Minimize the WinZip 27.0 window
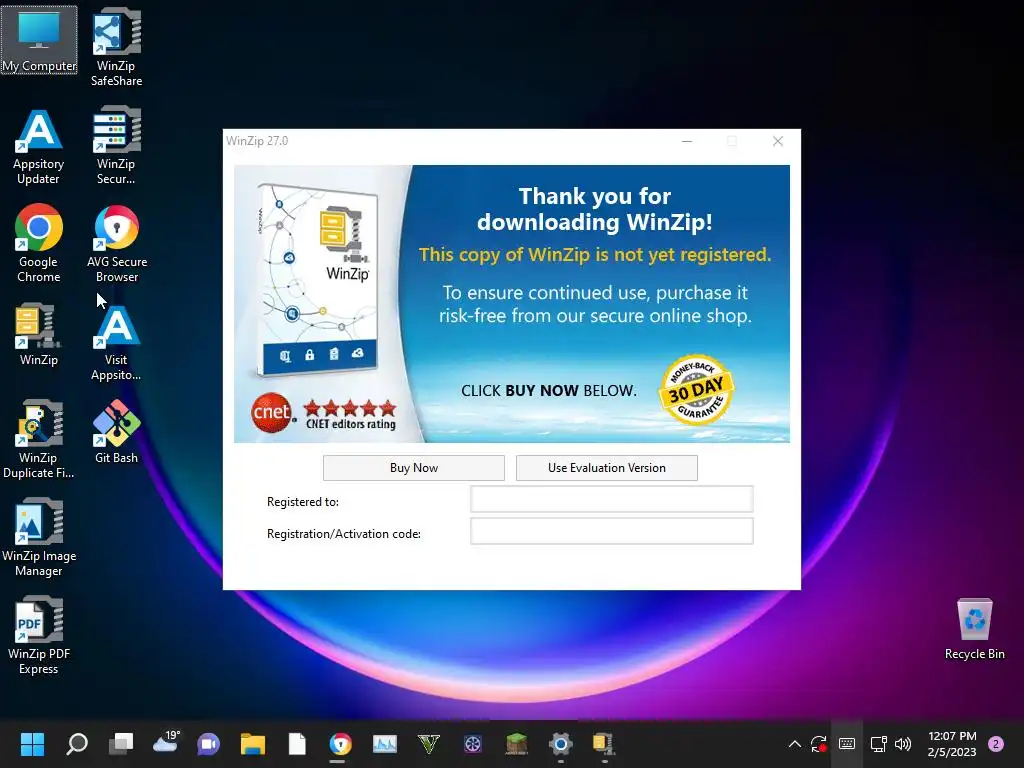 pyautogui.click(x=687, y=141)
